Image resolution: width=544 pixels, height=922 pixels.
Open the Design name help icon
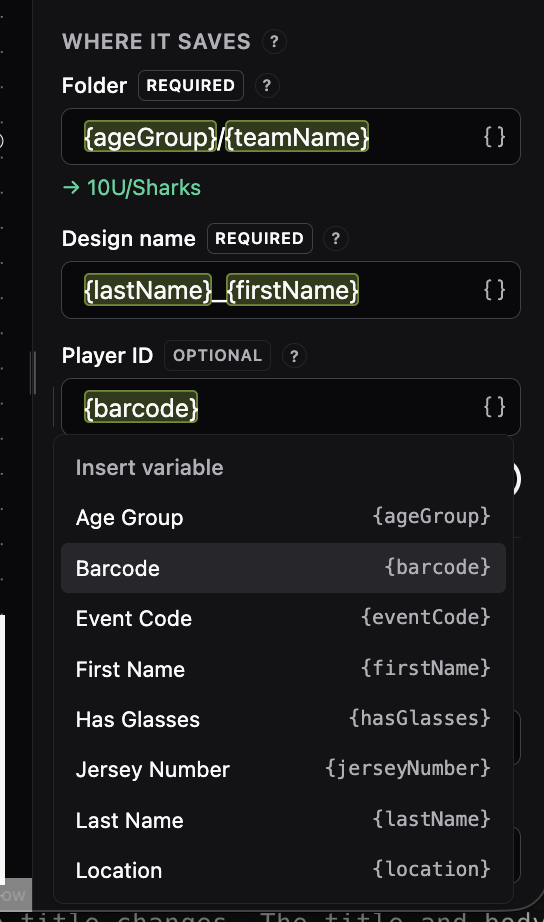pyautogui.click(x=336, y=239)
